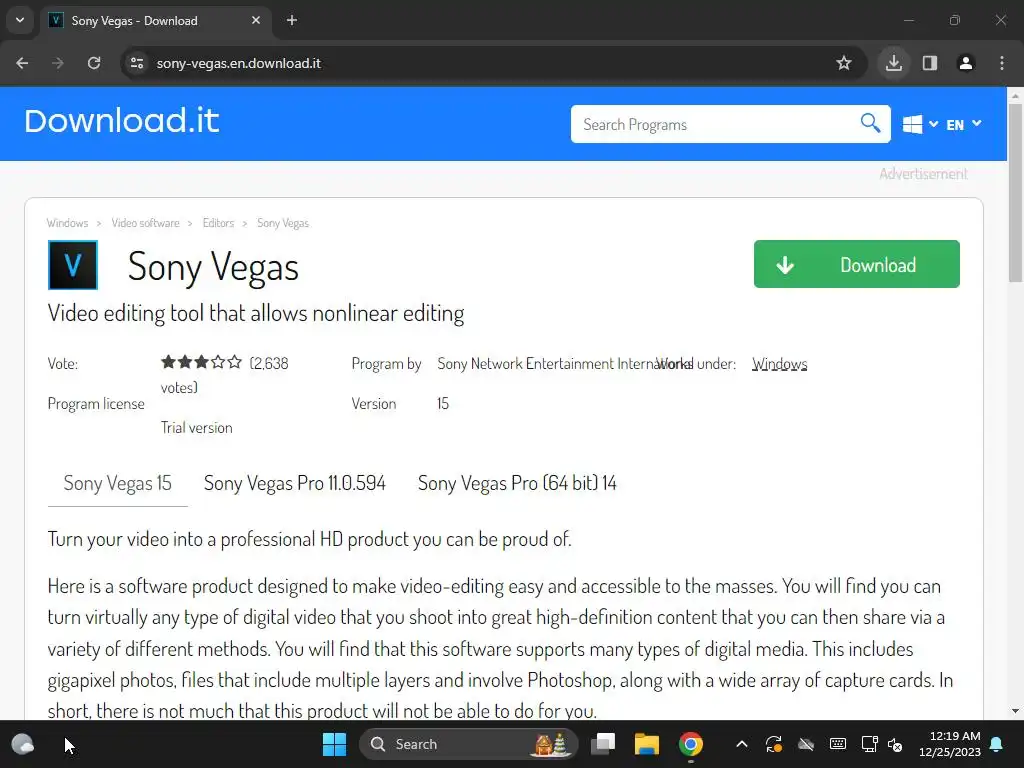Open the Windows breadcrumb link
The width and height of the screenshot is (1024, 768).
pyautogui.click(x=67, y=223)
